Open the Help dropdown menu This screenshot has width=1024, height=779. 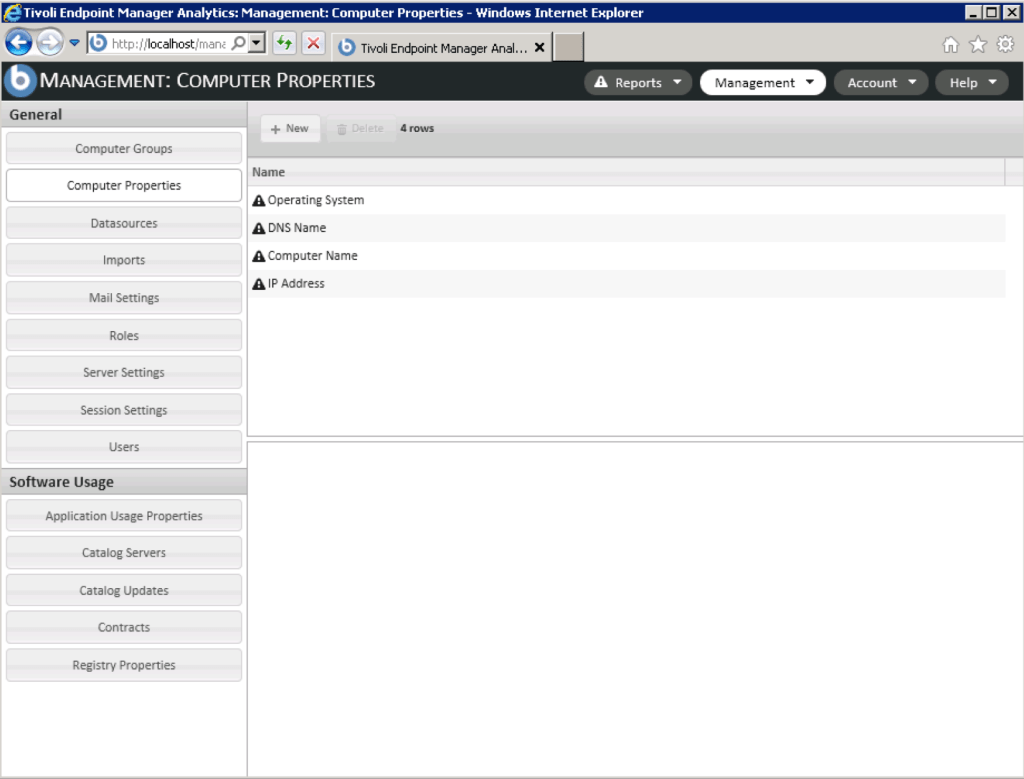[x=972, y=83]
